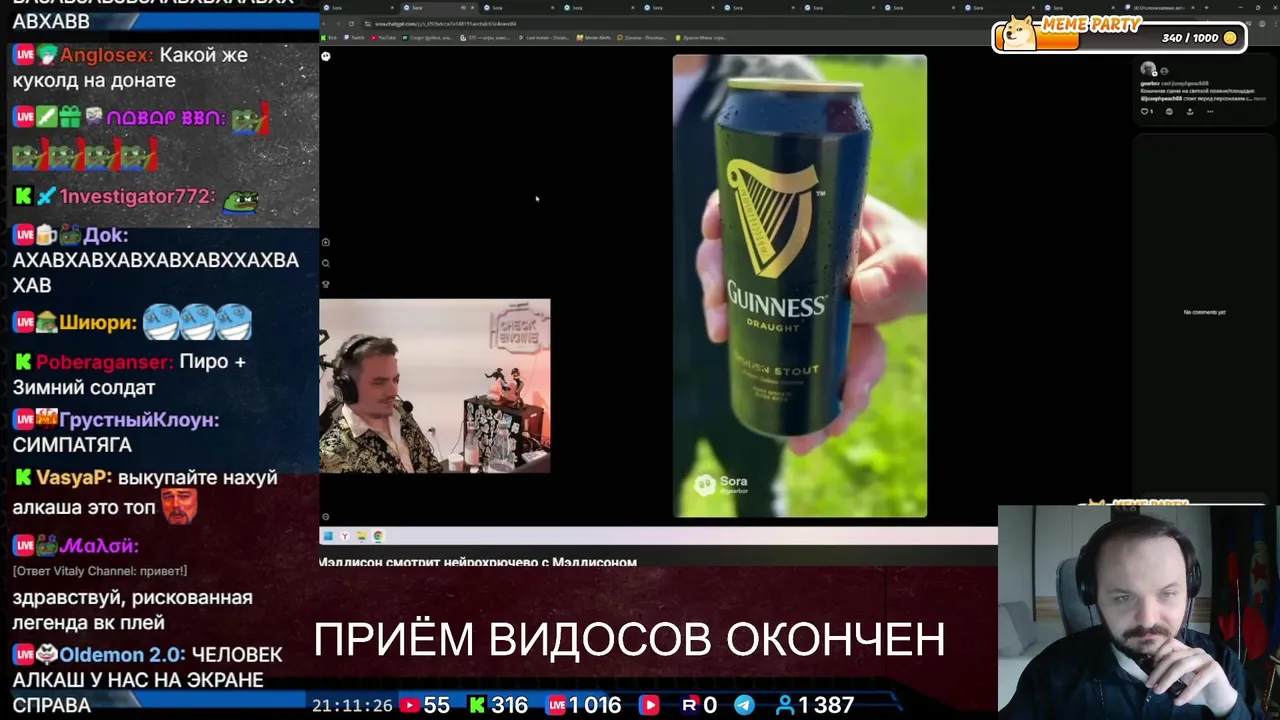
Task: Click the Telegram icon in stats bar
Action: [x=744, y=705]
